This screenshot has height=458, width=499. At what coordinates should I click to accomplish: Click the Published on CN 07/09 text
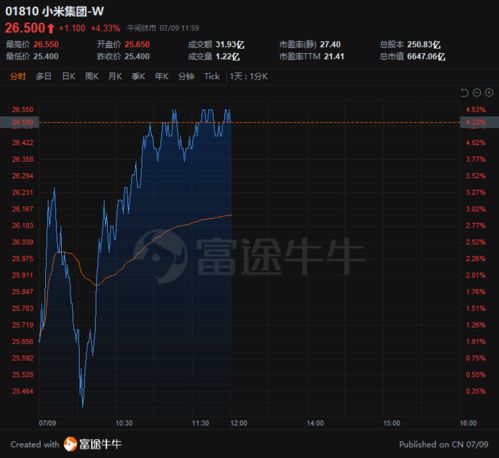(444, 444)
